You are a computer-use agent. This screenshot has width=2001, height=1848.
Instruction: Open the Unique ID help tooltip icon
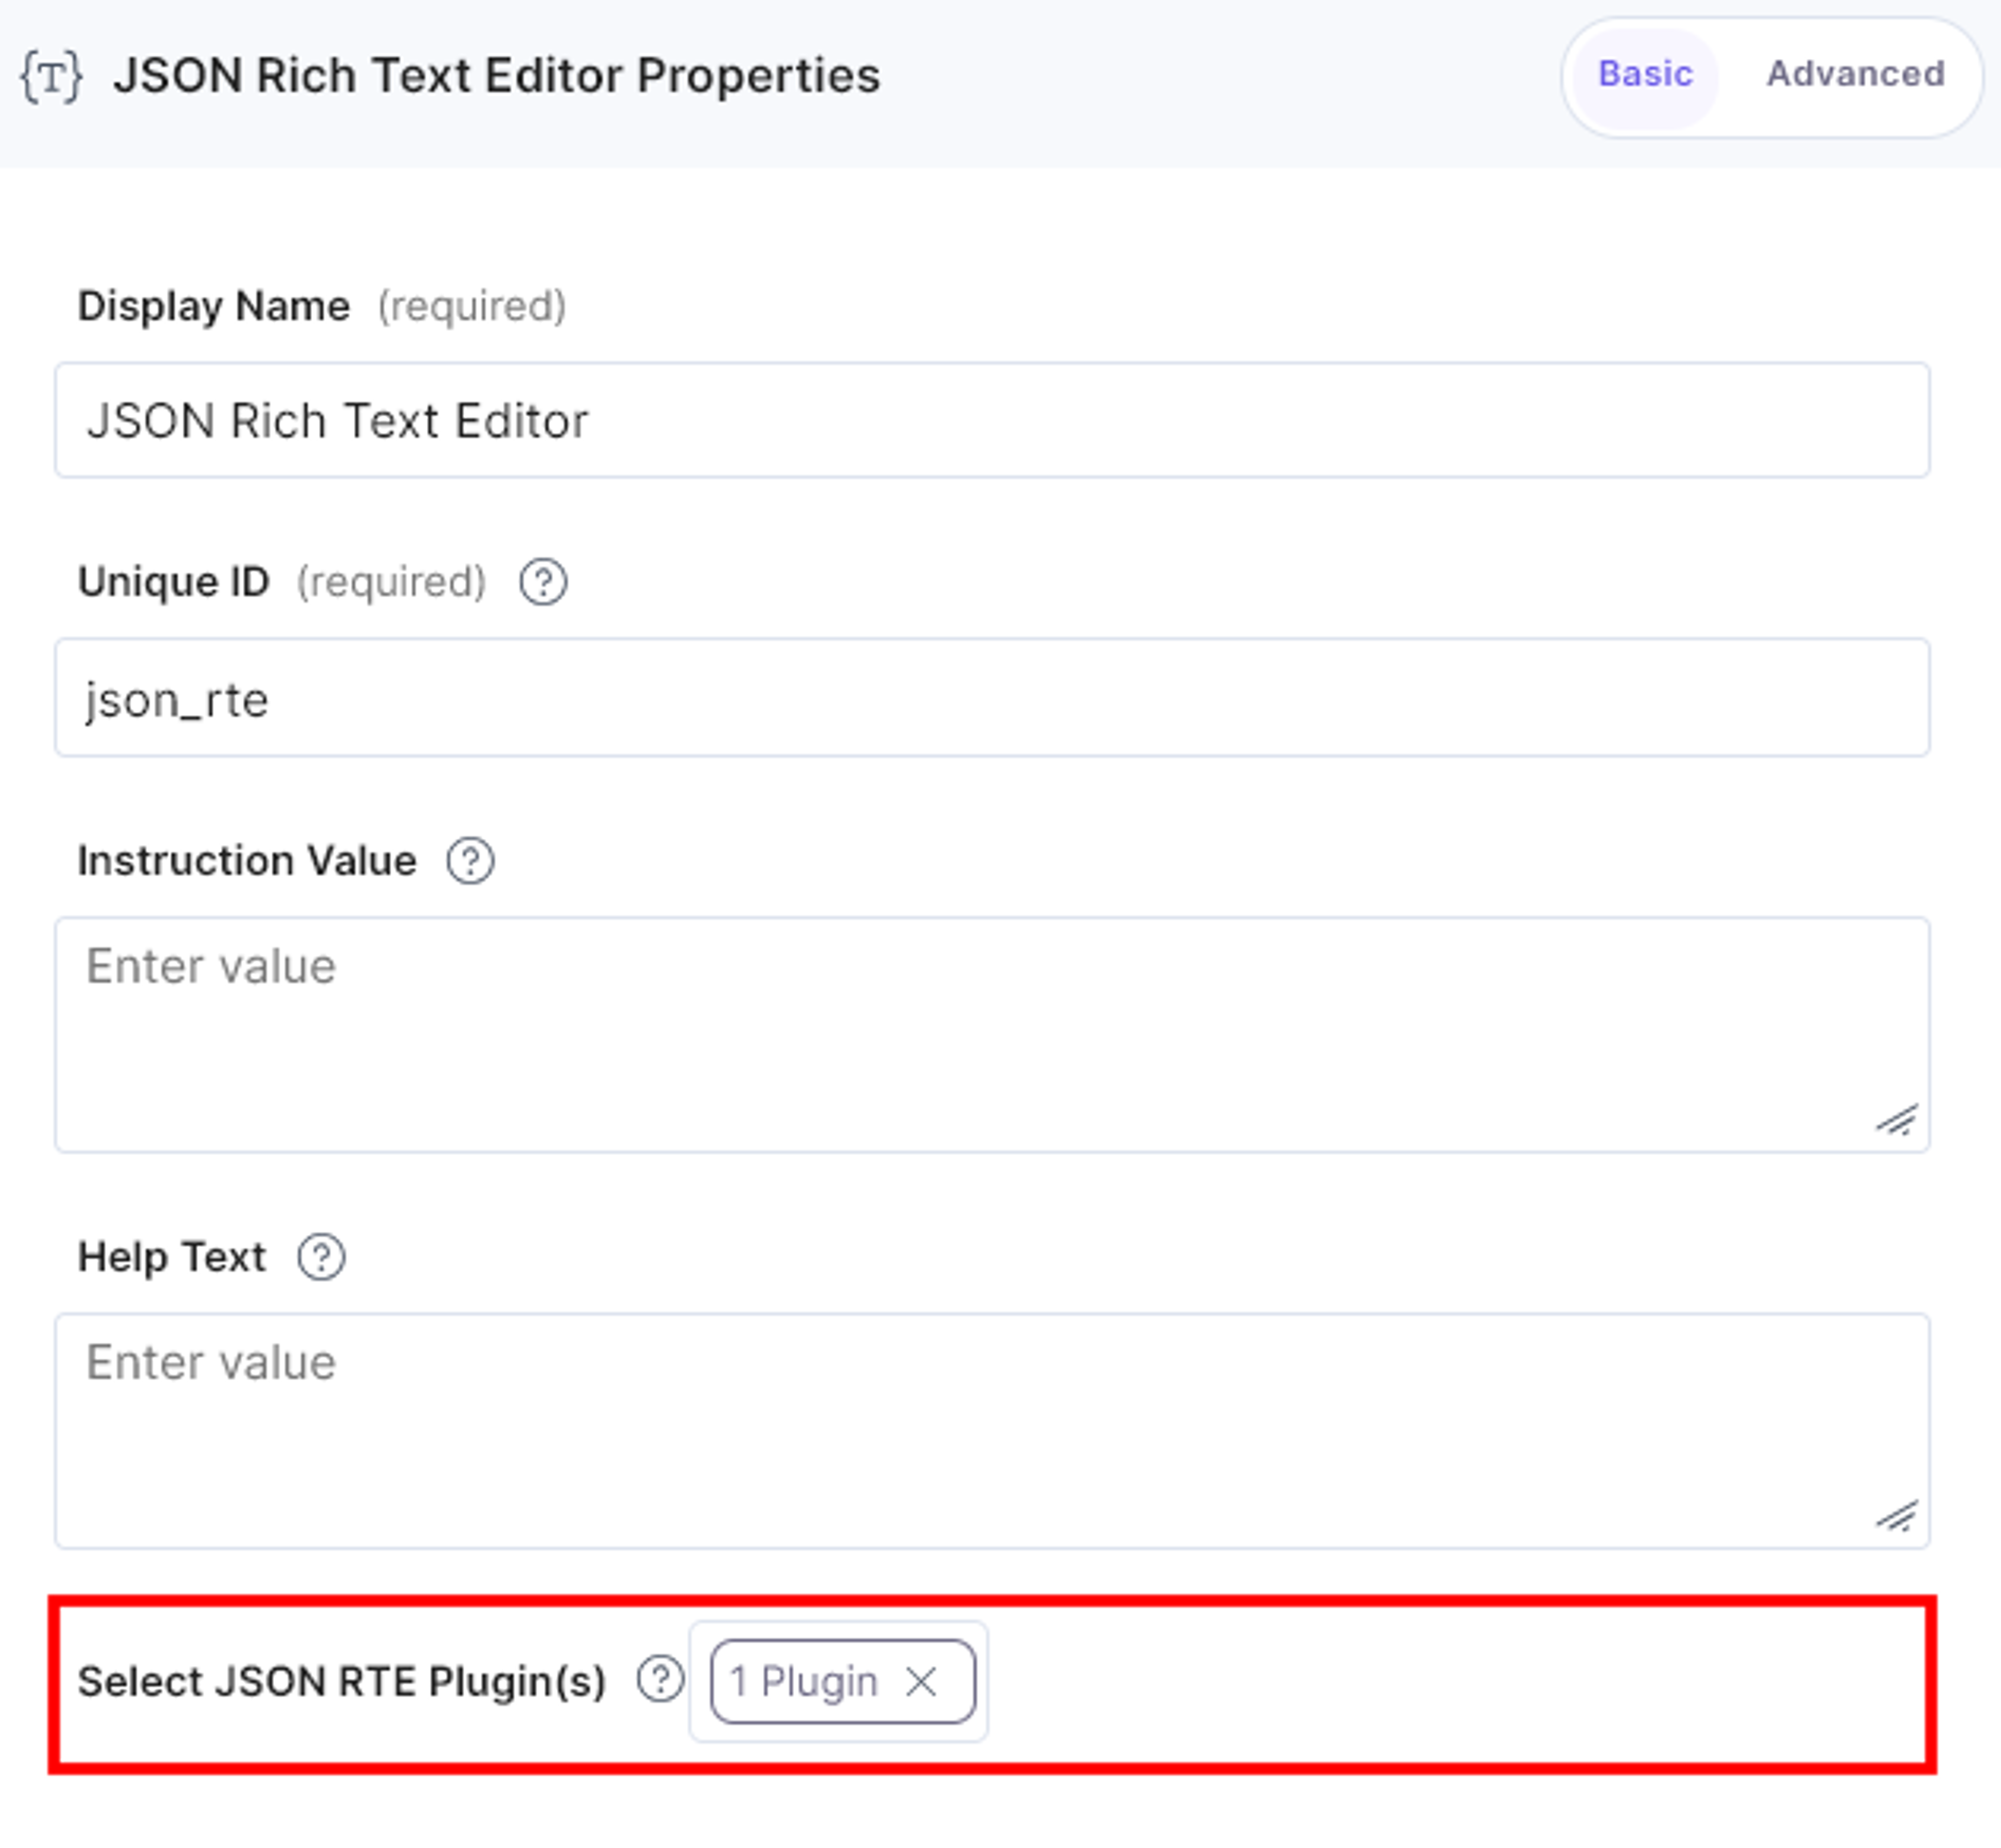click(543, 582)
